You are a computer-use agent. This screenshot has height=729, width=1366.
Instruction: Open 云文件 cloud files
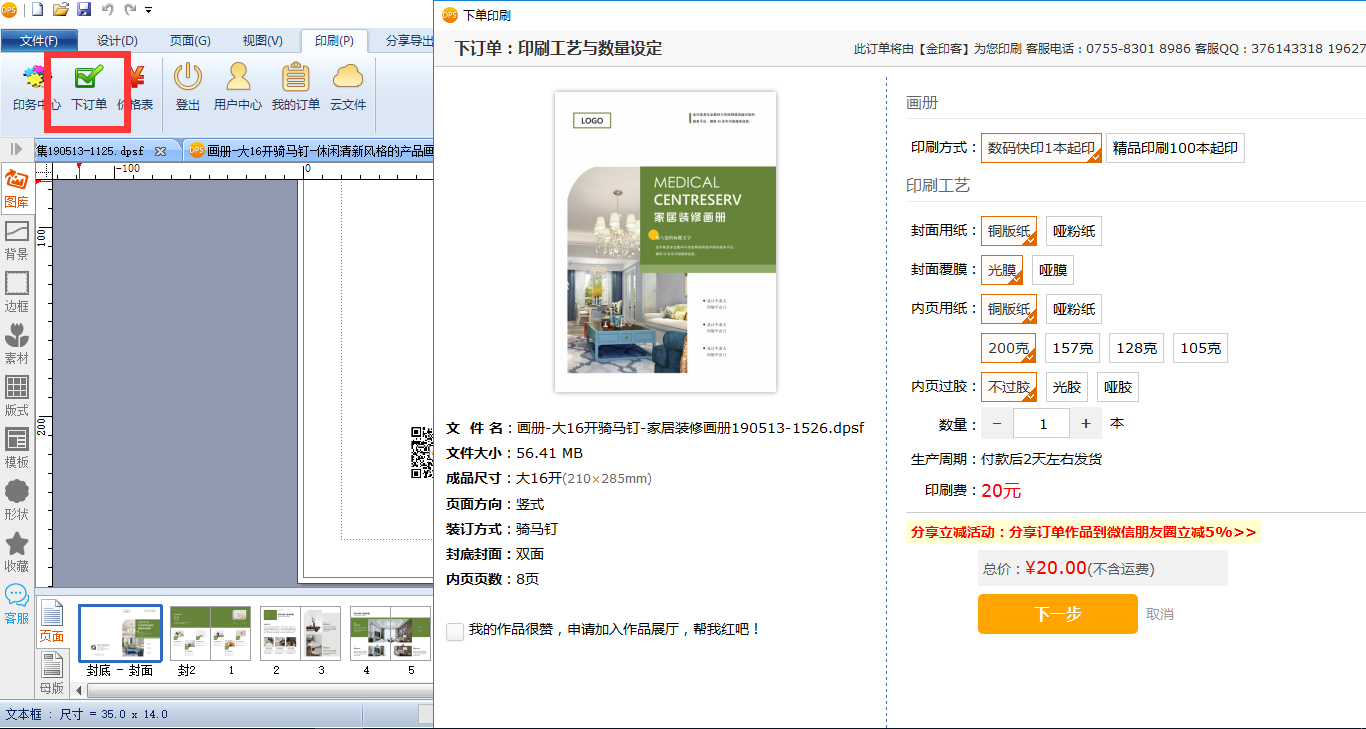(x=348, y=86)
